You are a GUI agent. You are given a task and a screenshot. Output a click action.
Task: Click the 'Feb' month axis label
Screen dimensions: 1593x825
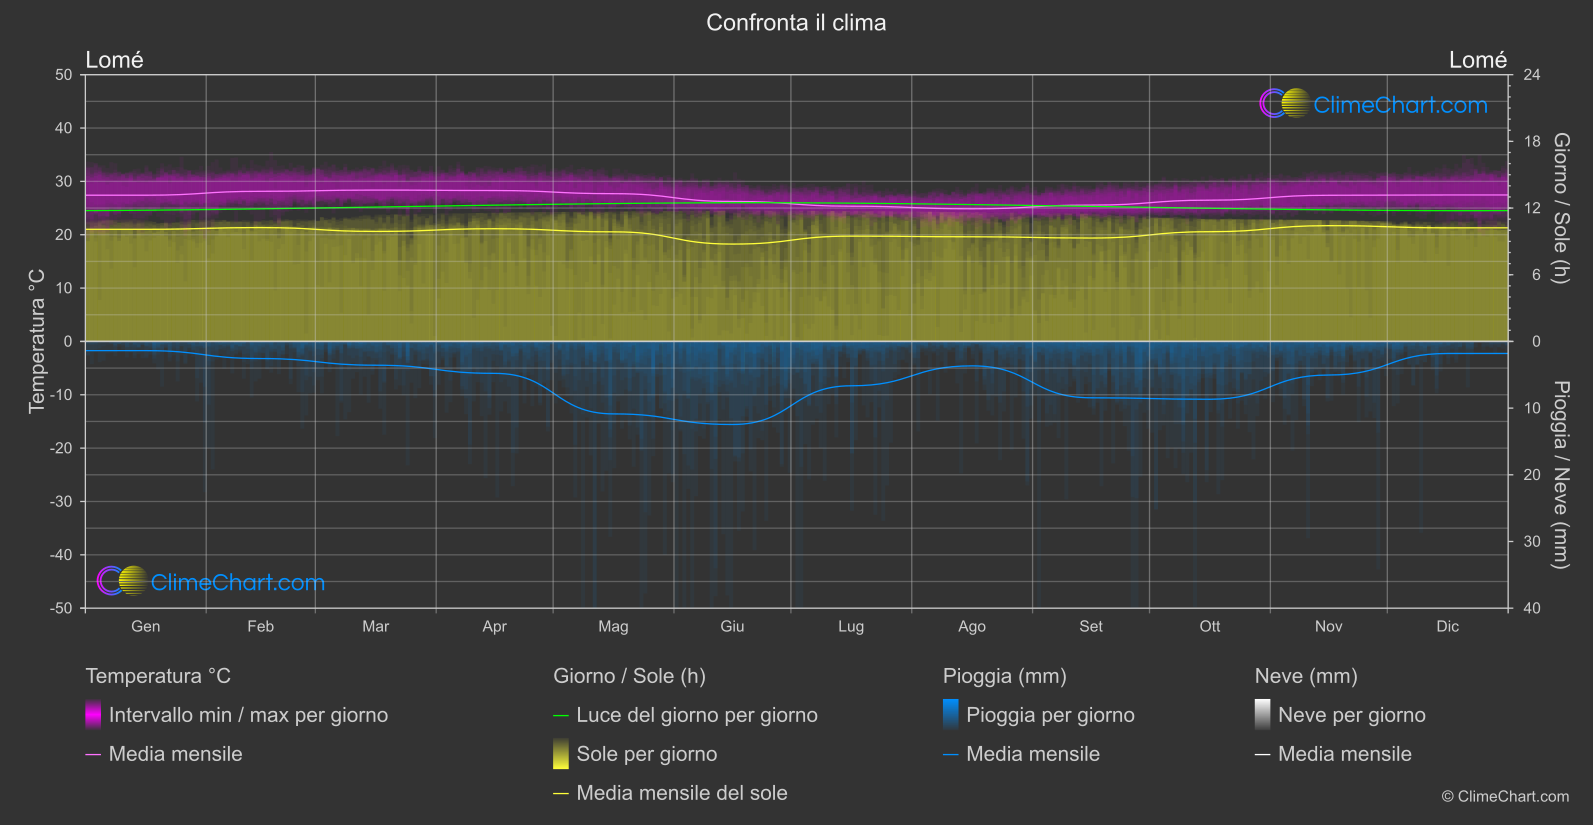[x=260, y=626]
